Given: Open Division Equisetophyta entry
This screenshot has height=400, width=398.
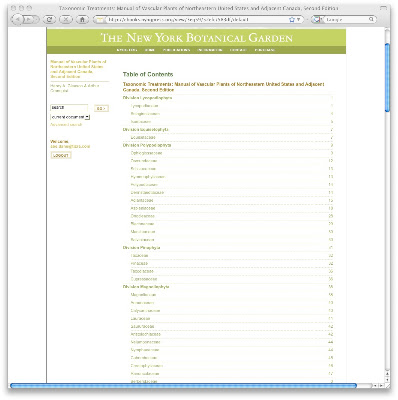Looking at the screenshot, I should [146, 129].
